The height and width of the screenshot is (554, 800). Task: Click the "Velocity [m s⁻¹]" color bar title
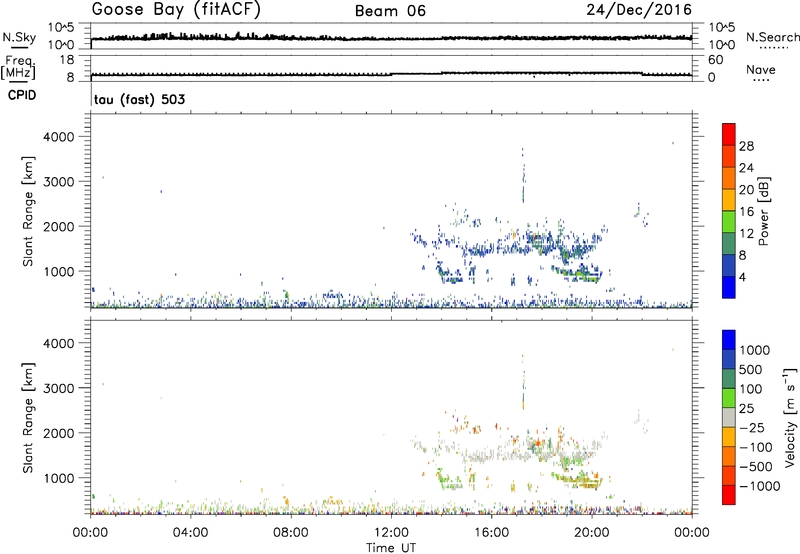[x=790, y=417]
